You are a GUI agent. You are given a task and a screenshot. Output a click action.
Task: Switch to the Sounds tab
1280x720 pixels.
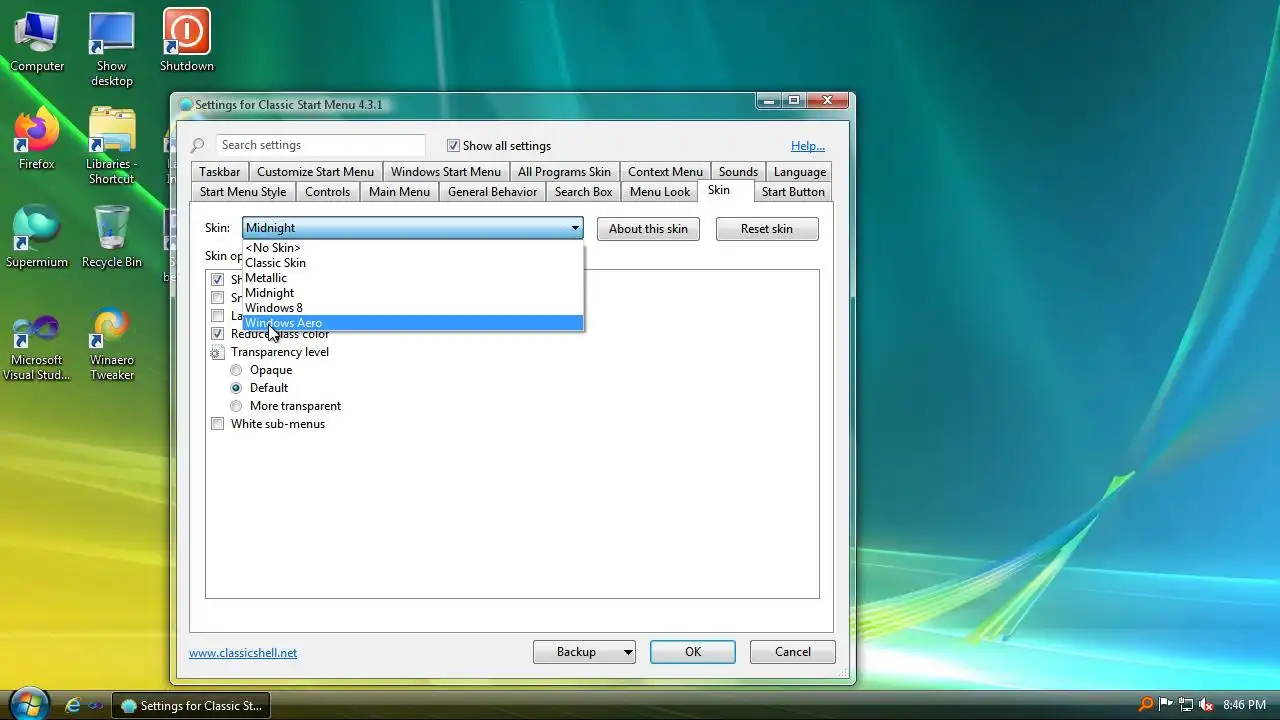click(x=738, y=172)
